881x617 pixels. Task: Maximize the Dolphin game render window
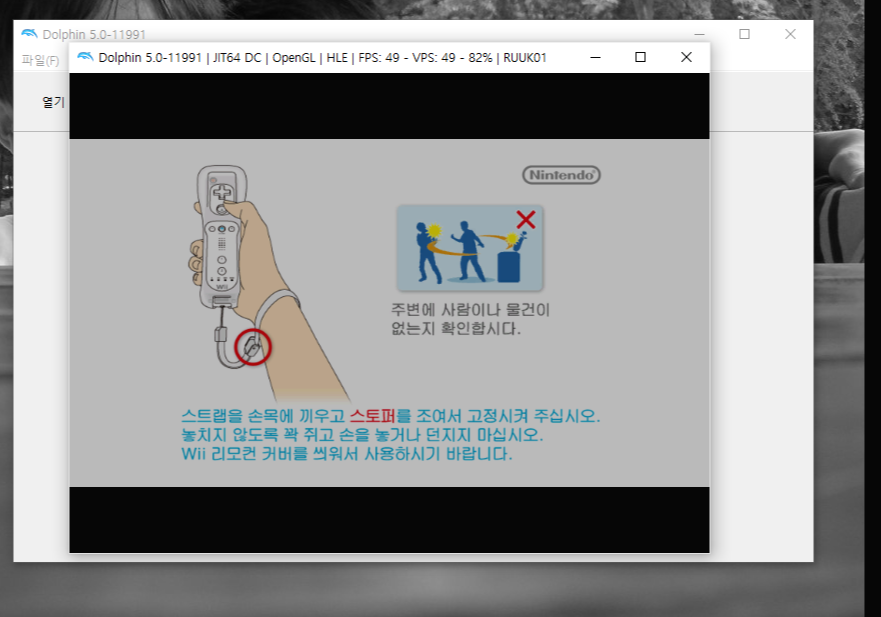tap(640, 57)
